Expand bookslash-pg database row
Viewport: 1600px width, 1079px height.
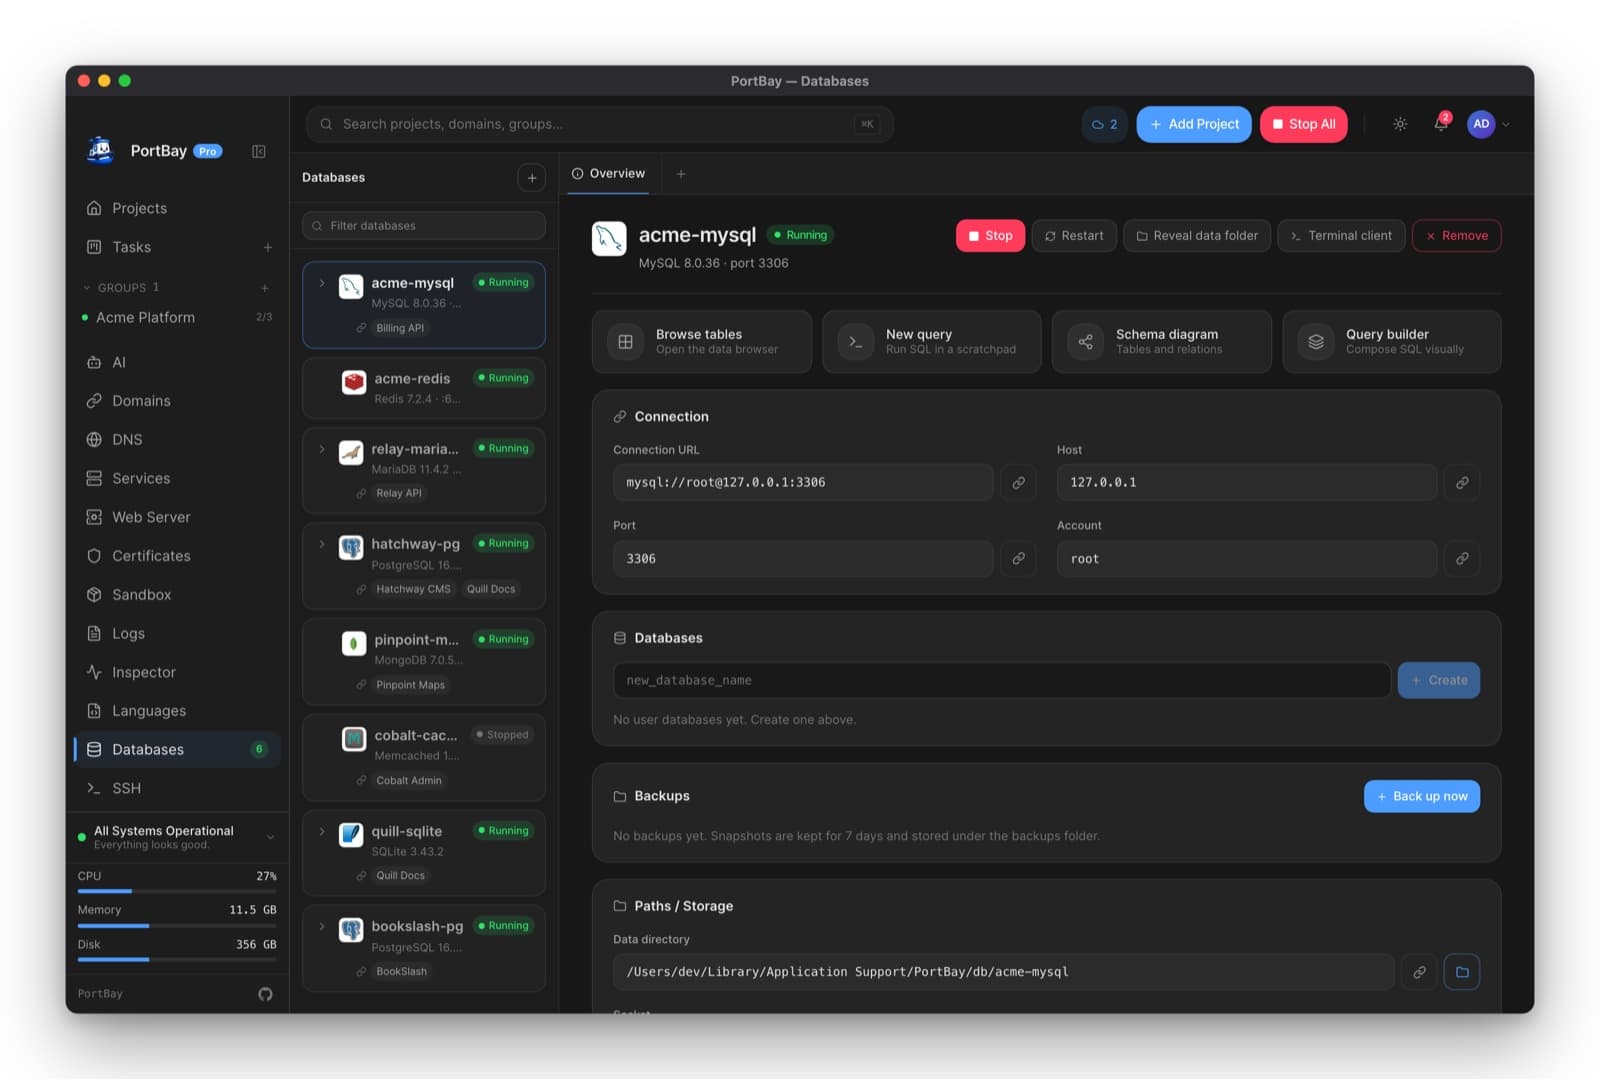coord(322,926)
